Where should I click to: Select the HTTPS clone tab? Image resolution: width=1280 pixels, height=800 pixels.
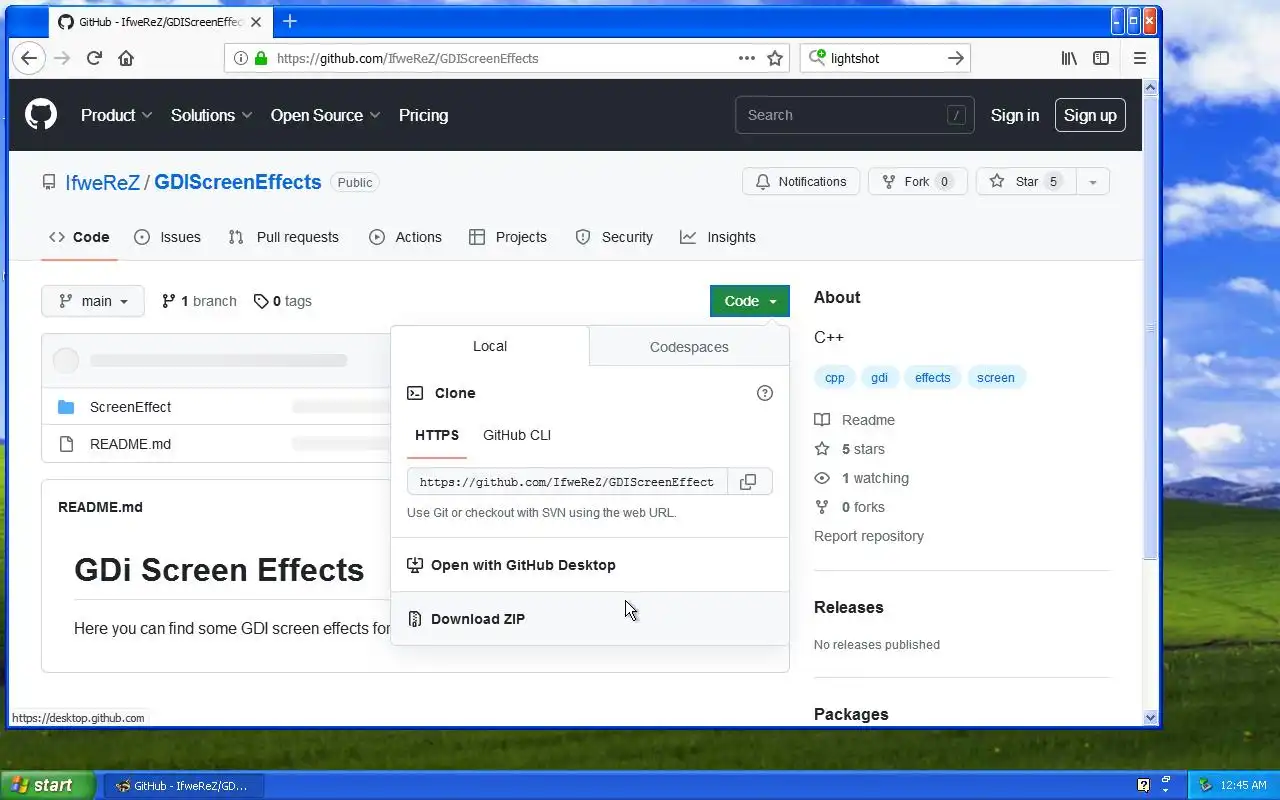437,435
